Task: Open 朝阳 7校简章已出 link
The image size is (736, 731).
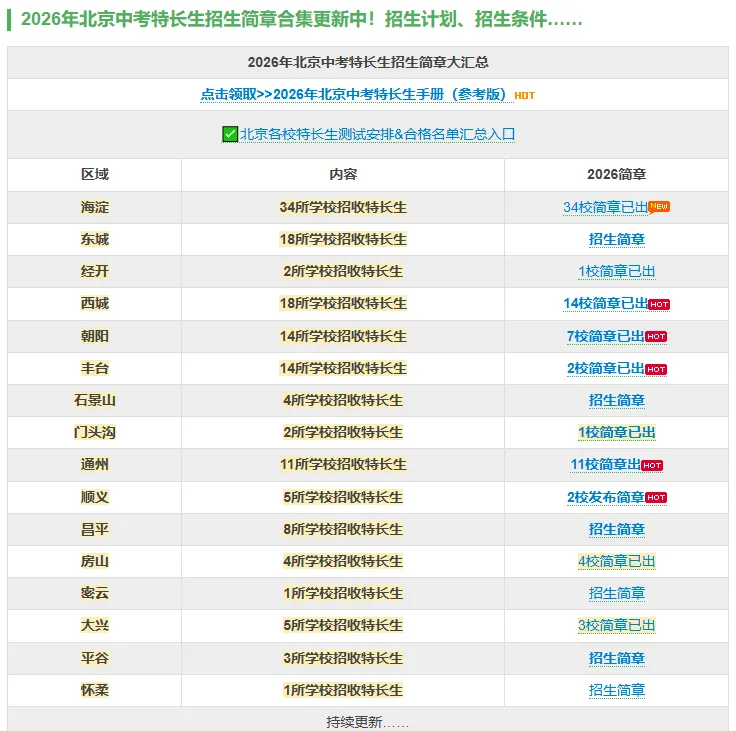Action: tap(605, 336)
